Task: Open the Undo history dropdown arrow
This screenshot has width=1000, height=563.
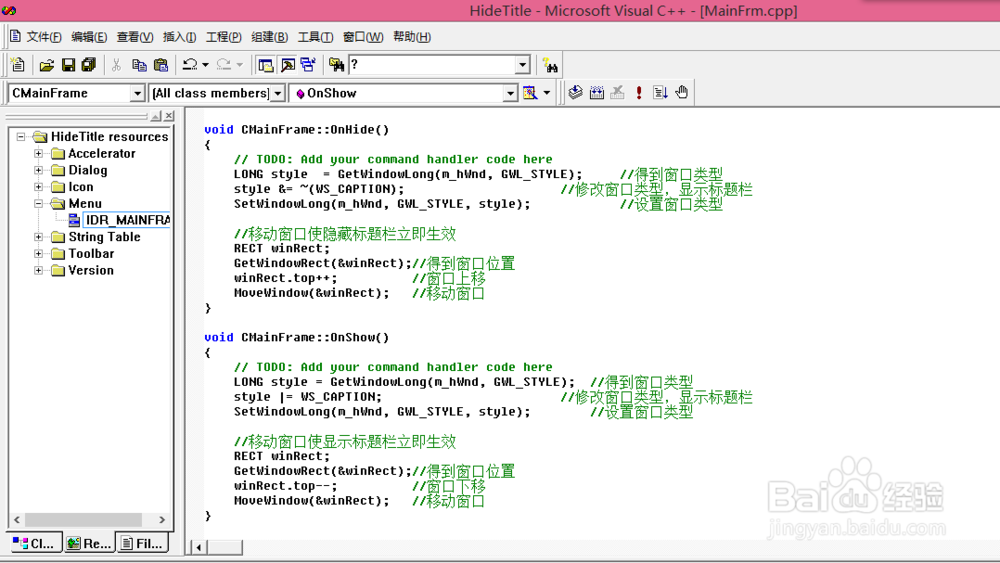Action: pos(205,65)
